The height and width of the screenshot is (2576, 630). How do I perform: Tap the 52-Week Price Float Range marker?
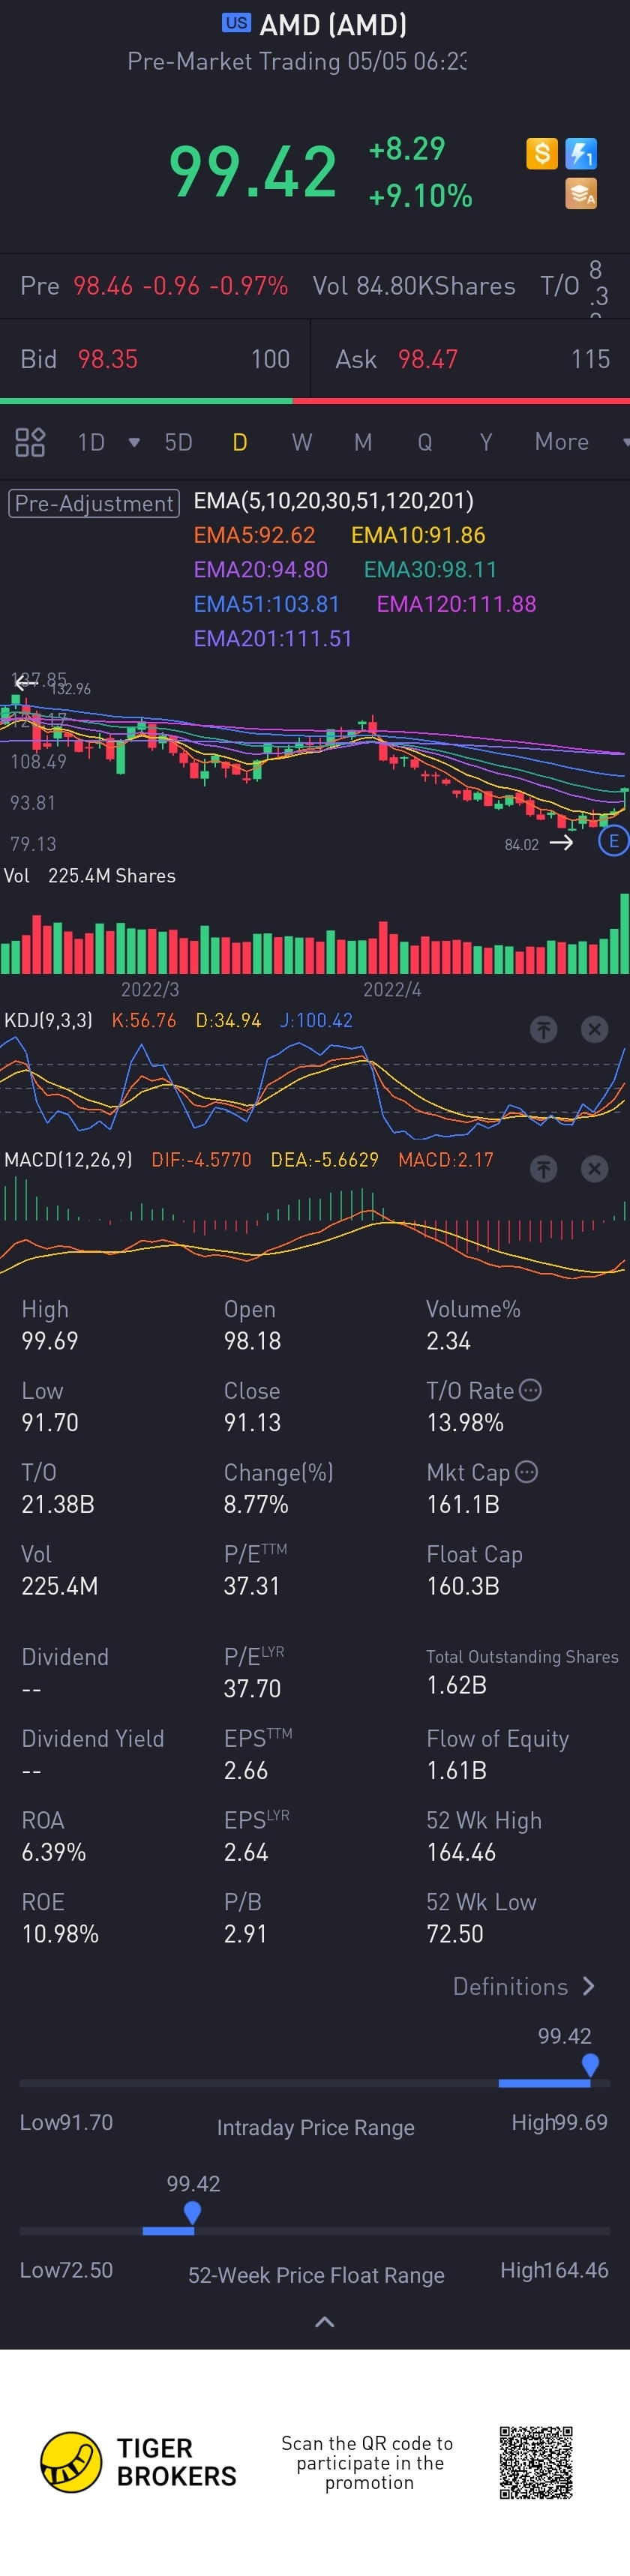click(193, 2213)
